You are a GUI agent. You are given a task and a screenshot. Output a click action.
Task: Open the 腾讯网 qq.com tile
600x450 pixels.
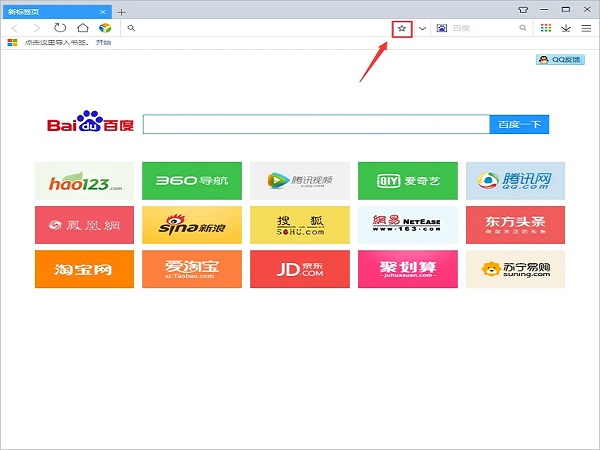(515, 181)
